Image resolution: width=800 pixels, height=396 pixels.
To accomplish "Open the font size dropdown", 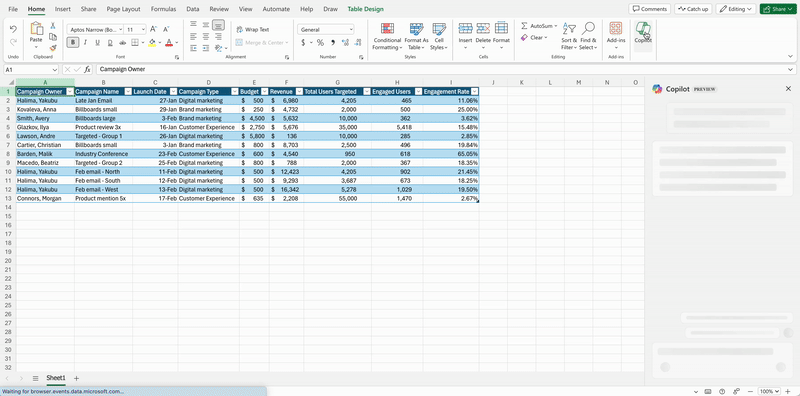I will pyautogui.click(x=143, y=30).
